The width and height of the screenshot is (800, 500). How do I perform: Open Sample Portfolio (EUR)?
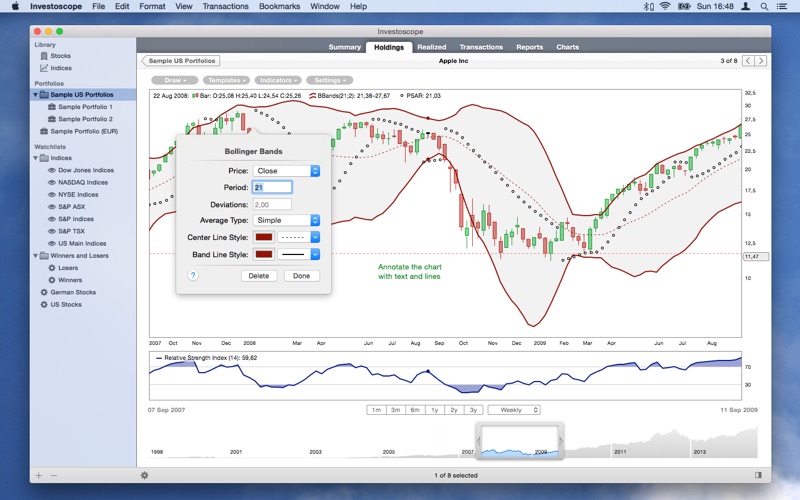tap(79, 131)
